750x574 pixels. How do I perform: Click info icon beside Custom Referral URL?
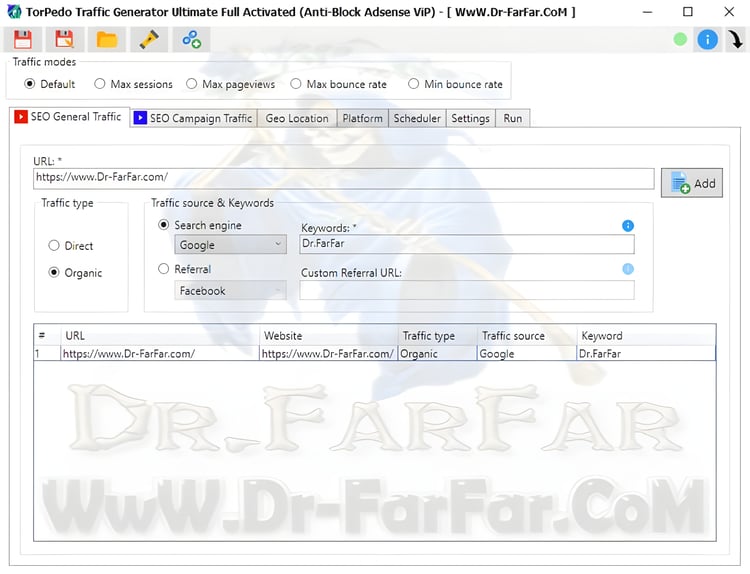click(628, 269)
